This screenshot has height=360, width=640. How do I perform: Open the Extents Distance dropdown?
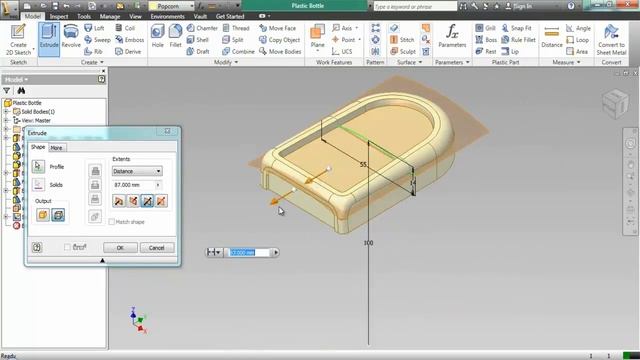(x=137, y=171)
